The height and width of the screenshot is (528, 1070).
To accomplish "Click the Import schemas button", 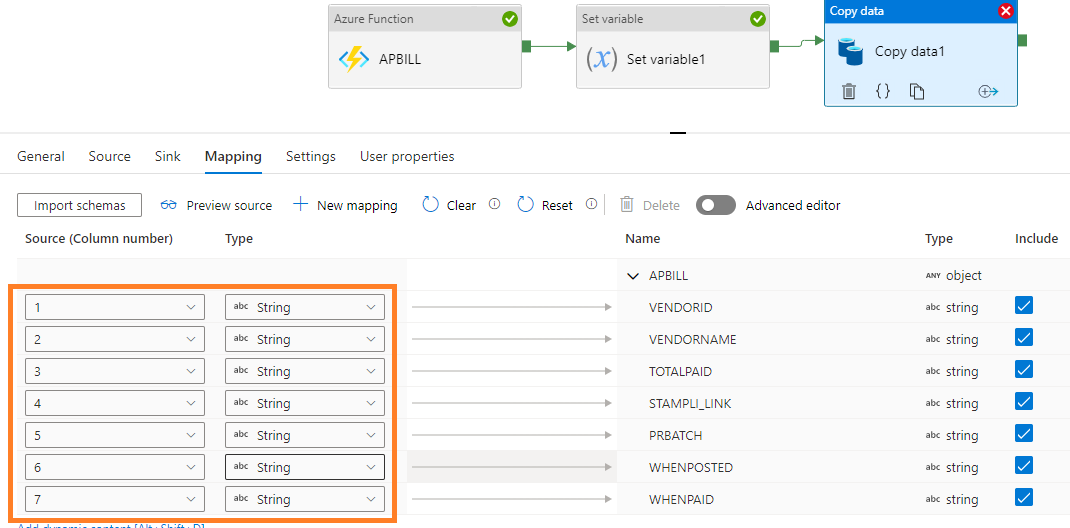I will point(80,205).
